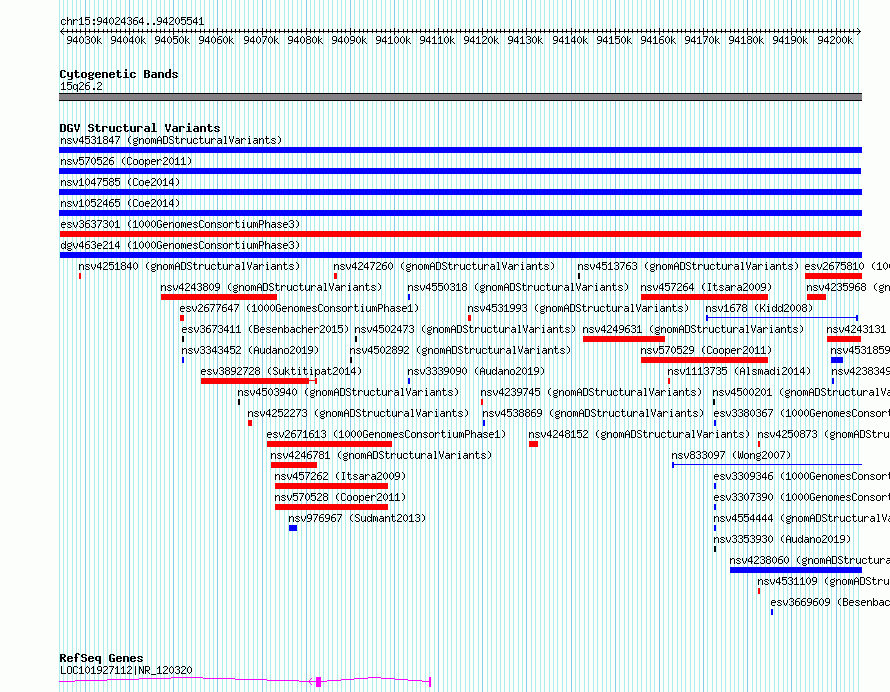Click nsv4502473 gnomAD variant label
This screenshot has width=890, height=692.
pyautogui.click(x=465, y=329)
